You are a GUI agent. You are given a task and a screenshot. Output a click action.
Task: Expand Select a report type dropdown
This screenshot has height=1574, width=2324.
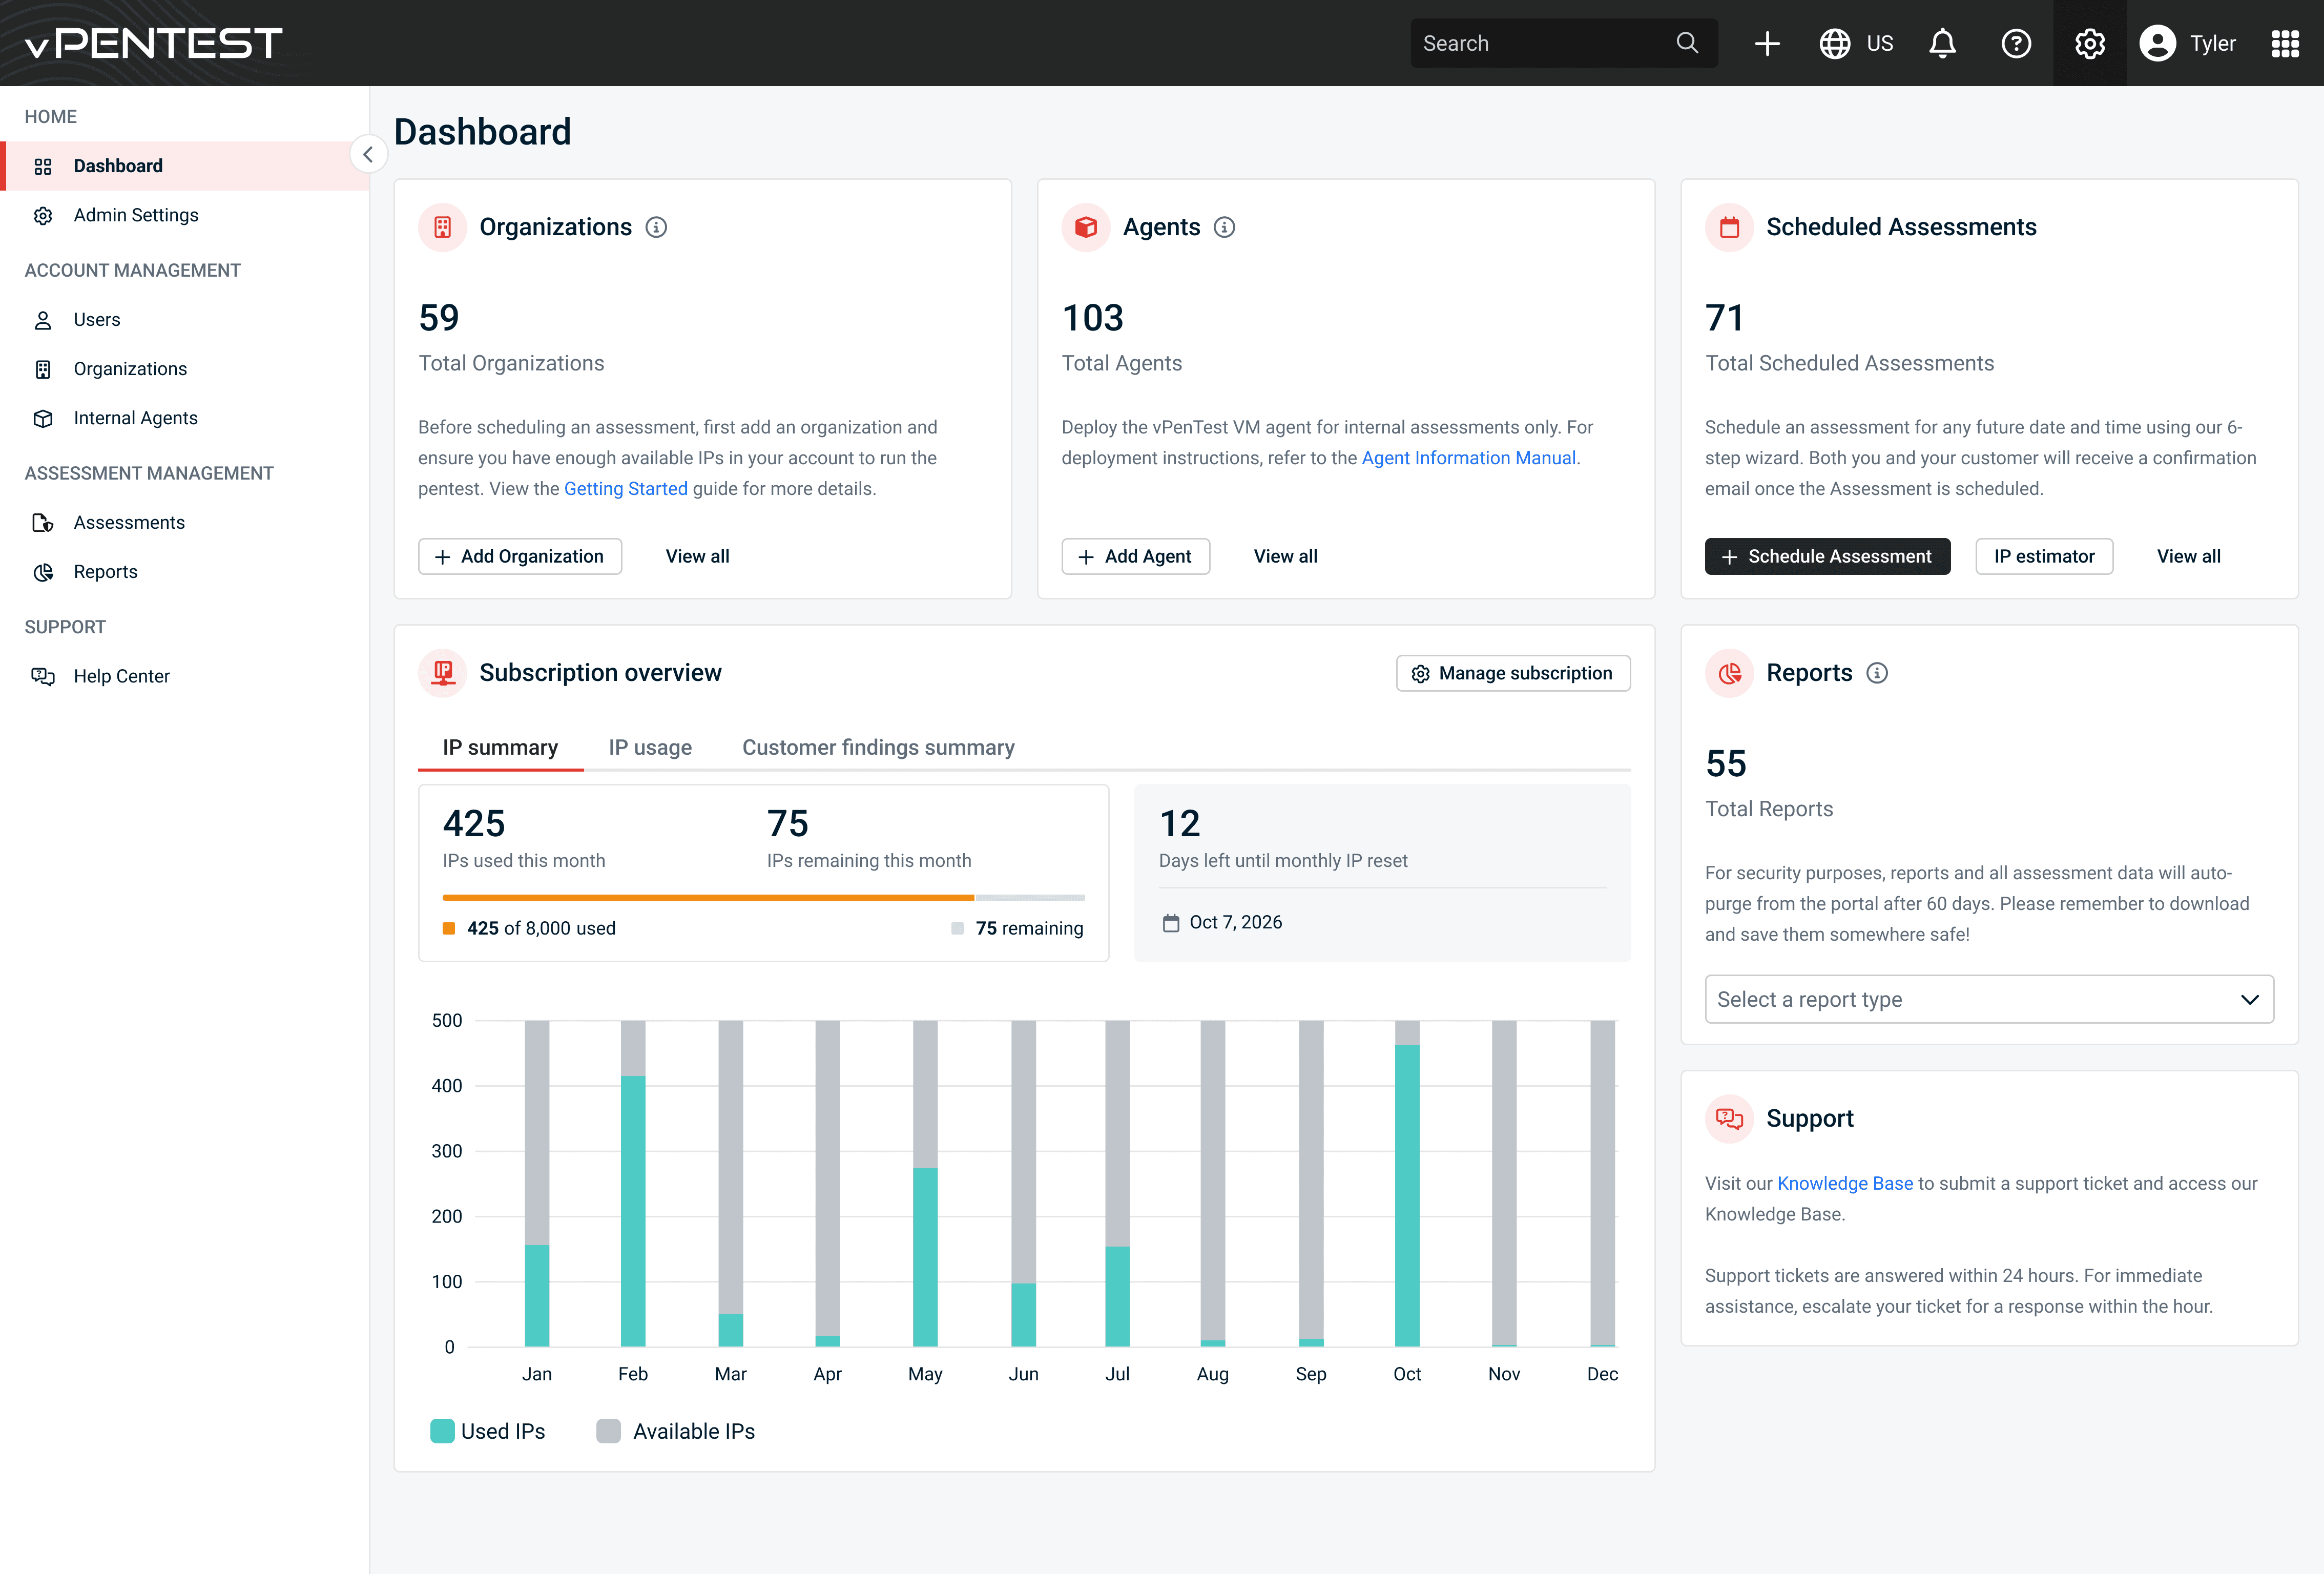point(1988,999)
